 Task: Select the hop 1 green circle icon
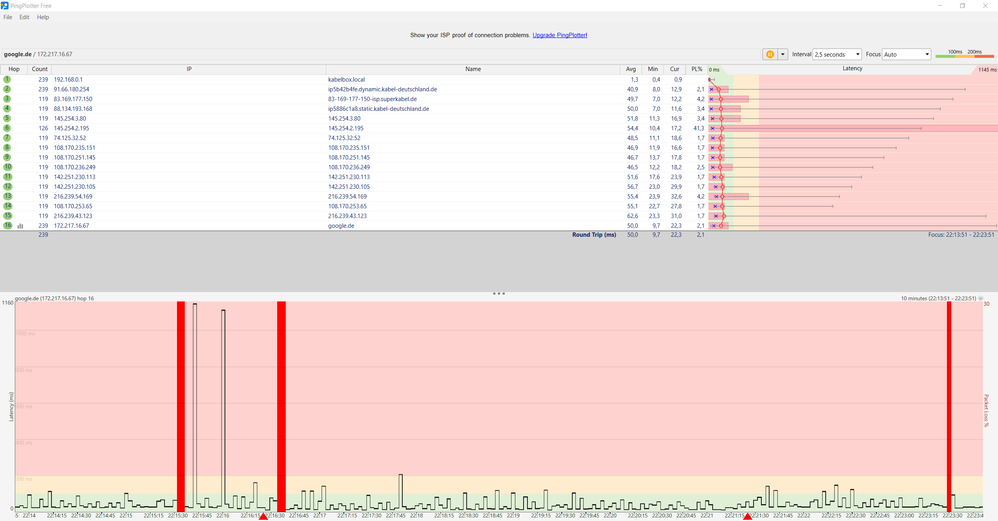point(7,80)
